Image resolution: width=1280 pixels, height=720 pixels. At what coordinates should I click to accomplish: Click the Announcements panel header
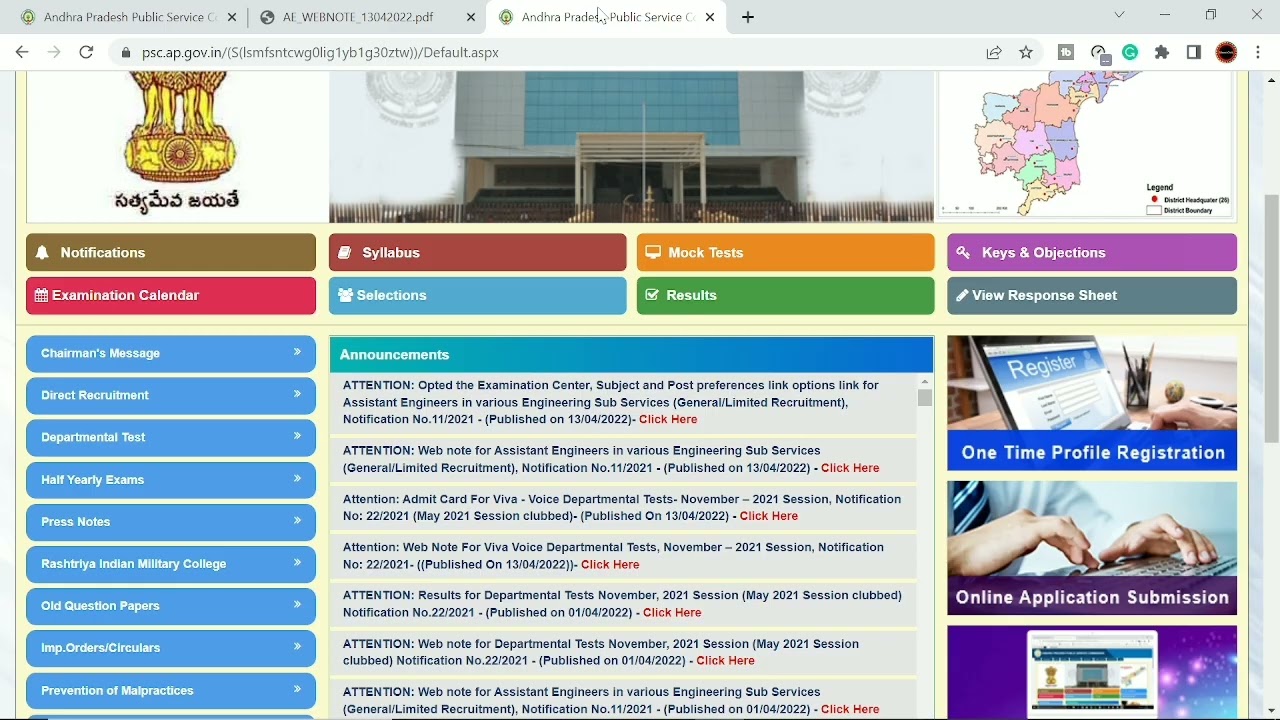click(631, 355)
